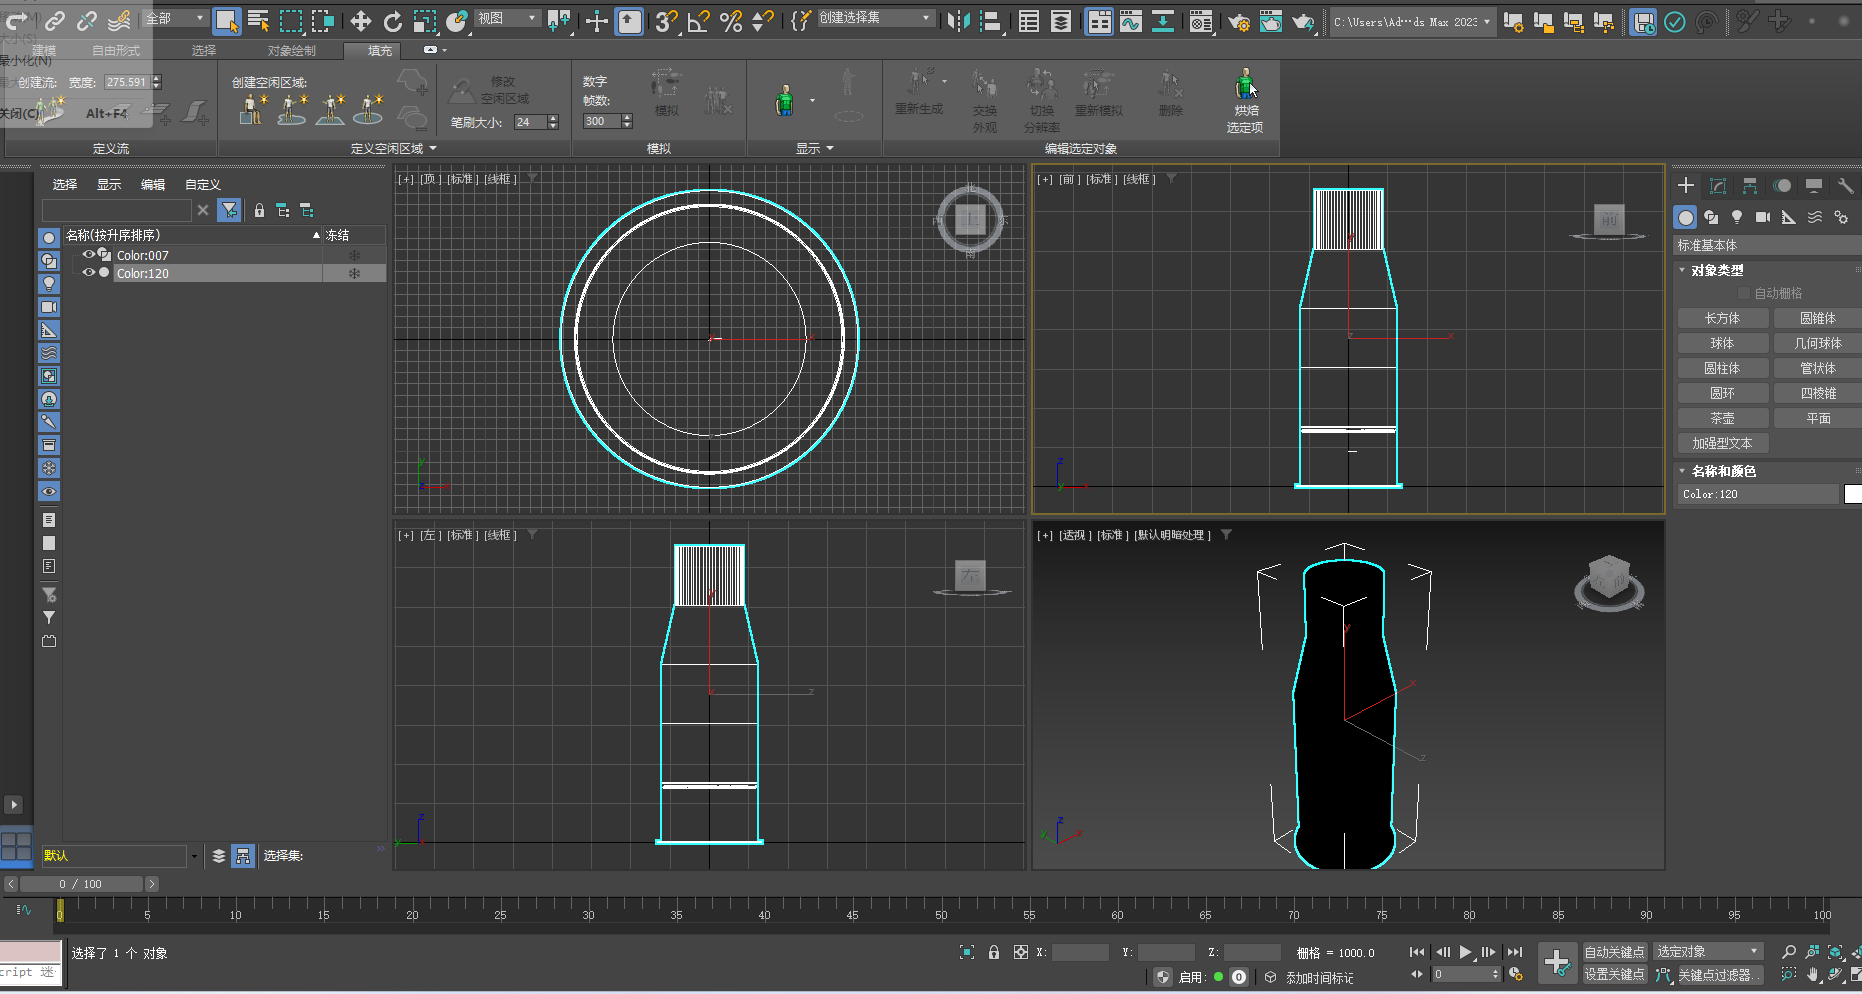Image resolution: width=1862 pixels, height=994 pixels.
Task: Create a 长方体 box primitive
Action: (1722, 318)
